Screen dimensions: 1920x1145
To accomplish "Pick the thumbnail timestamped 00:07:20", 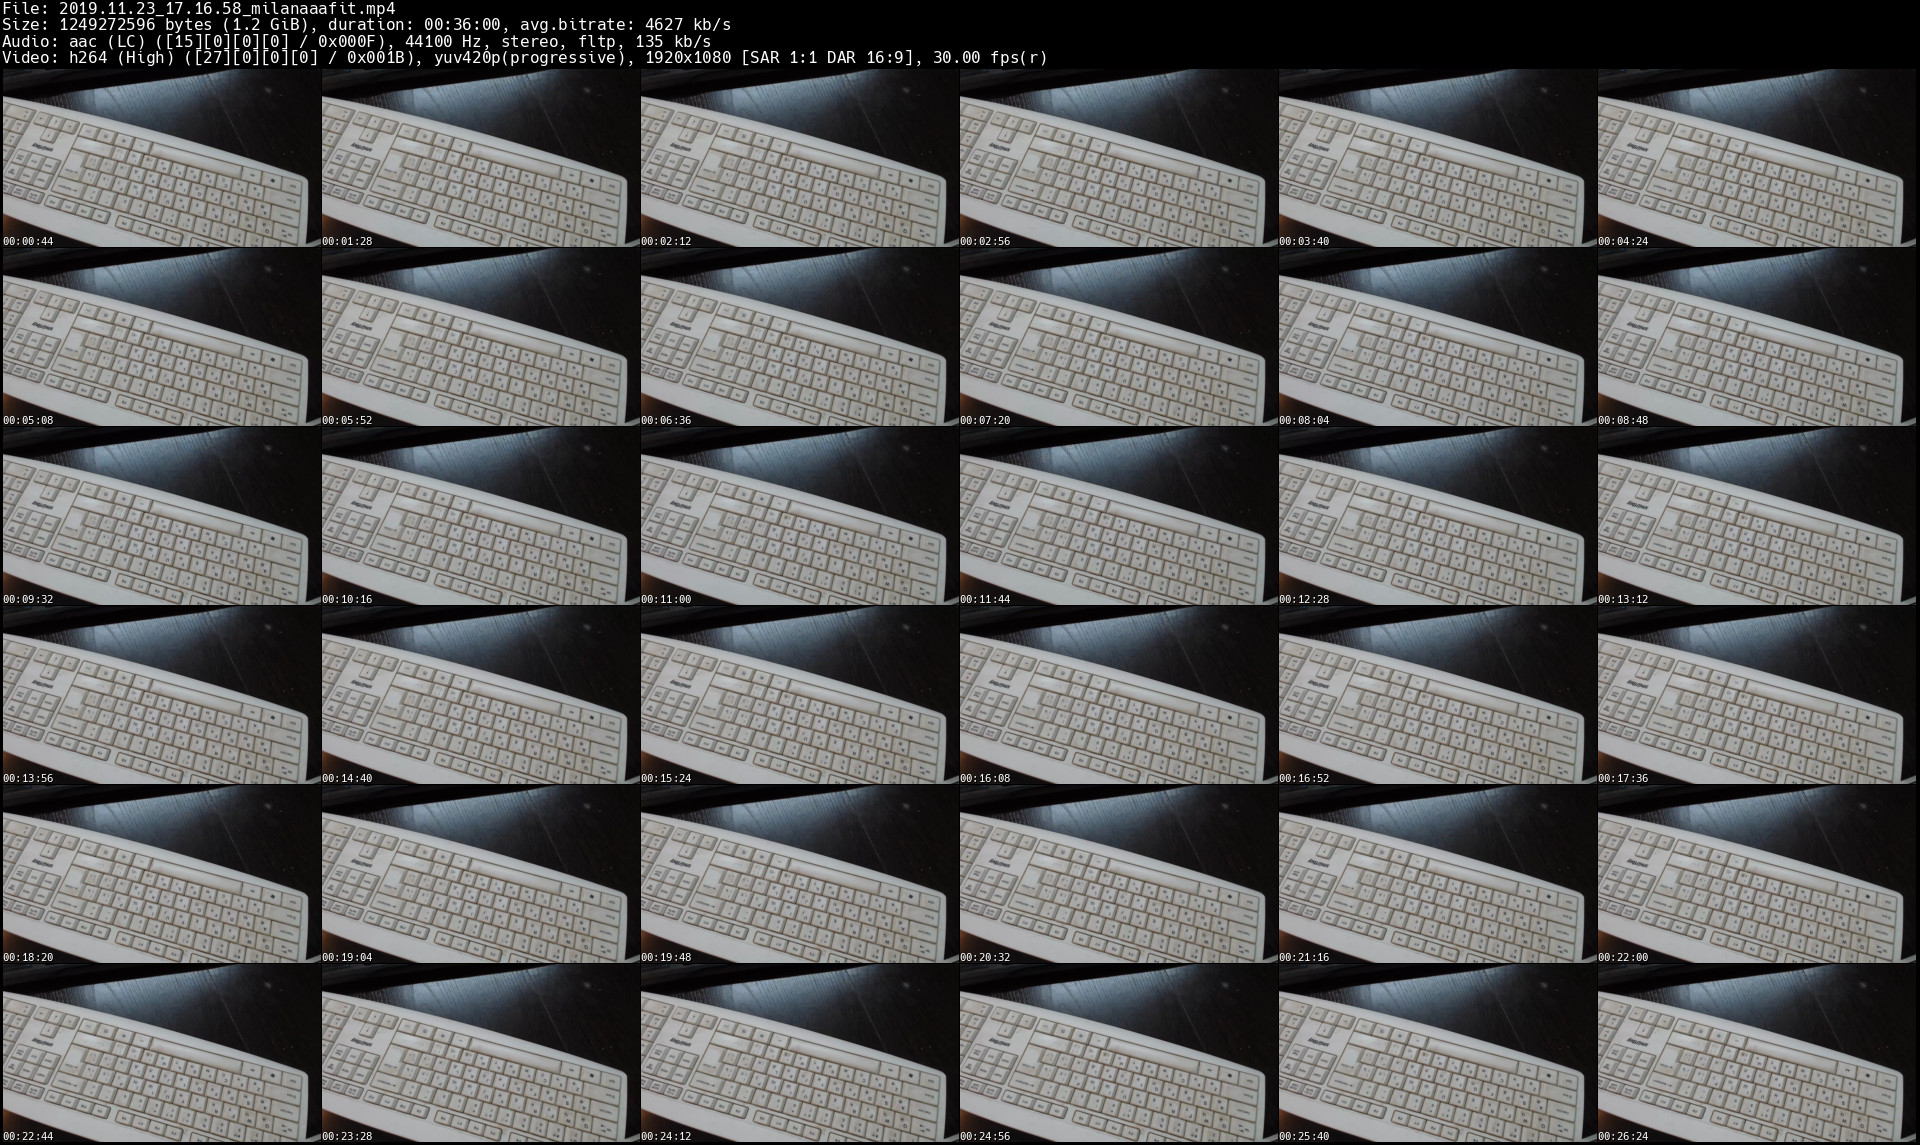I will coord(1118,337).
